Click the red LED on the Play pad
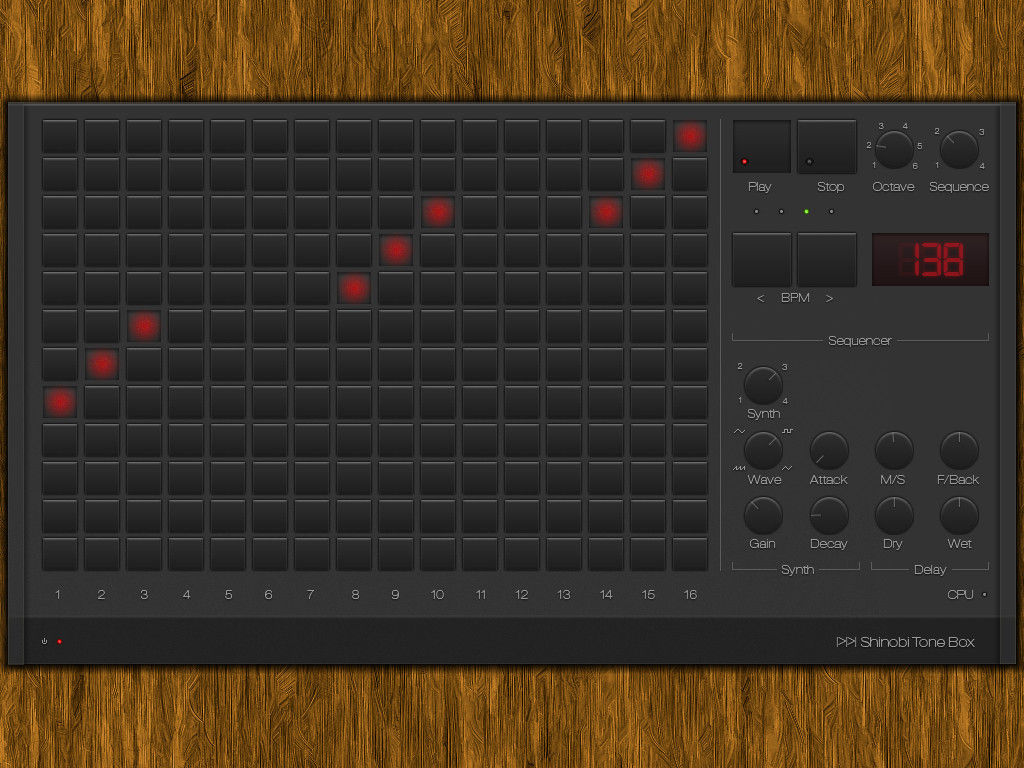1024x768 pixels. (x=744, y=161)
